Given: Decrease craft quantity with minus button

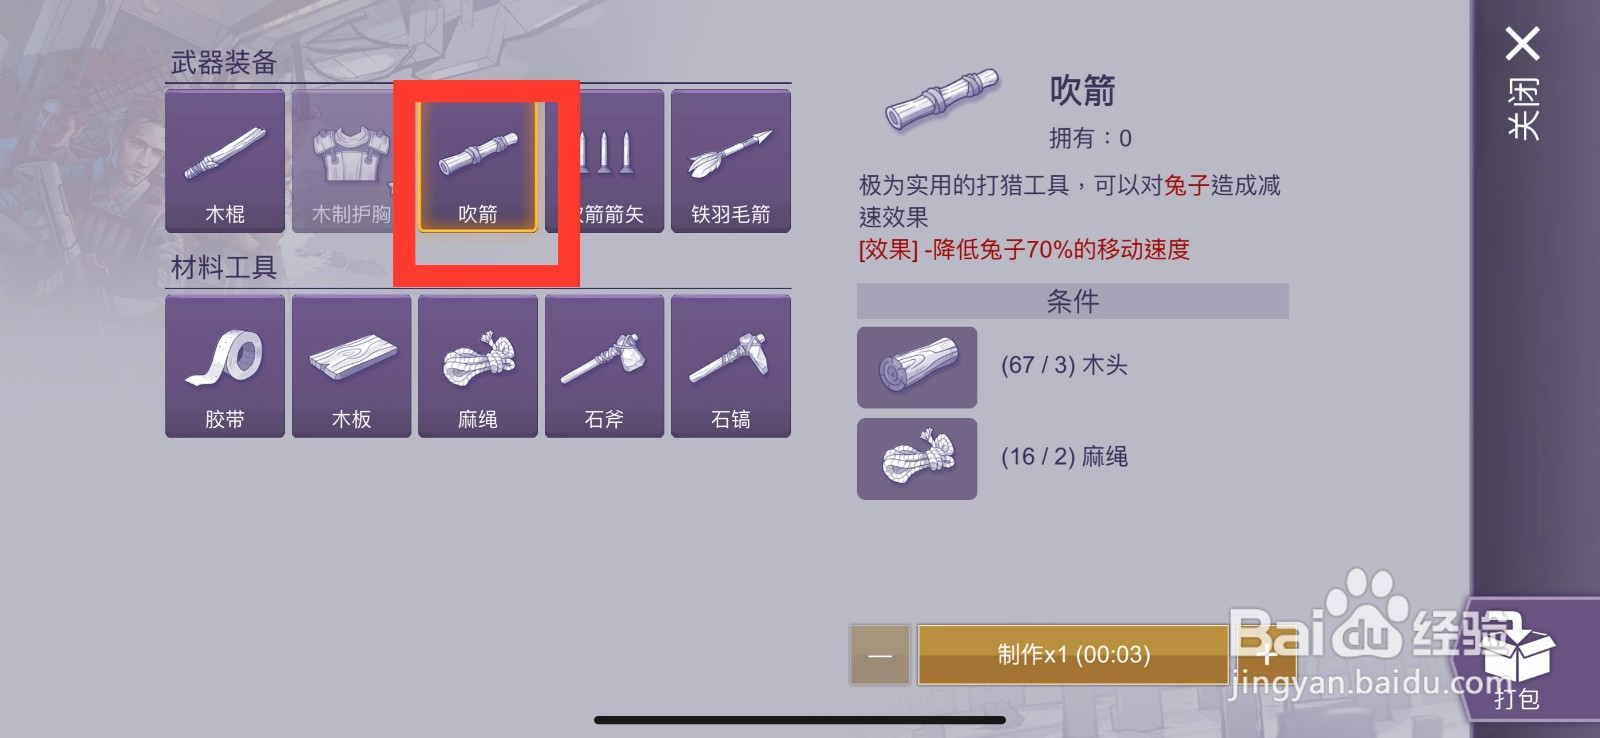Looking at the screenshot, I should click(x=880, y=655).
